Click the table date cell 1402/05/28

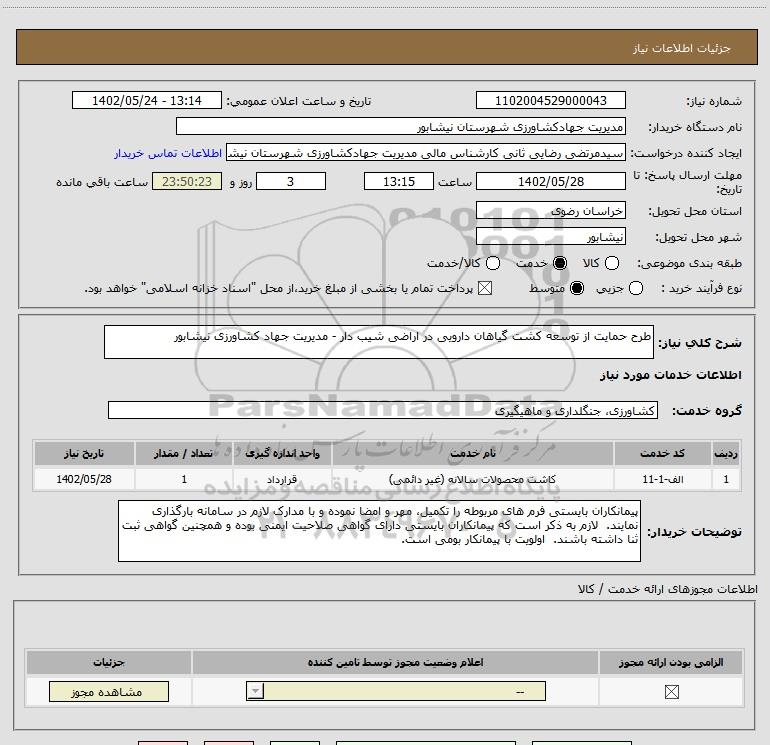coord(84,479)
